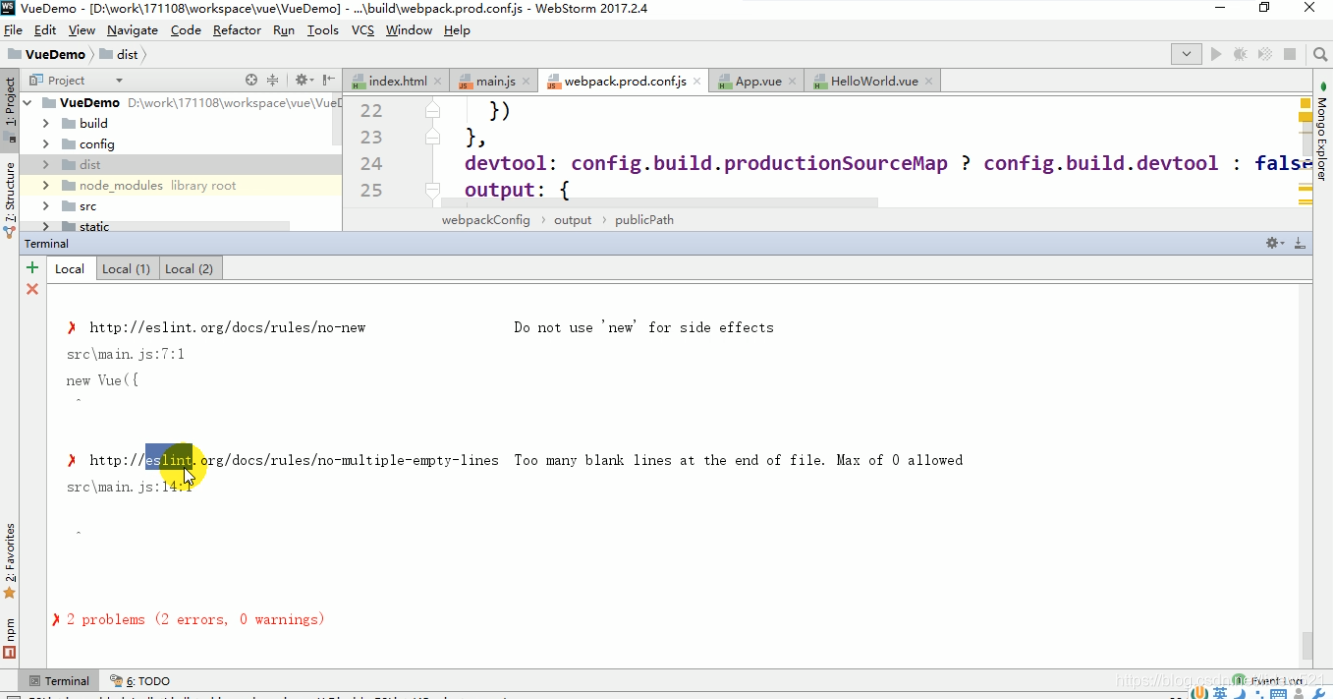Expand the node_modules folder
The height and width of the screenshot is (699, 1333).
[x=46, y=185]
